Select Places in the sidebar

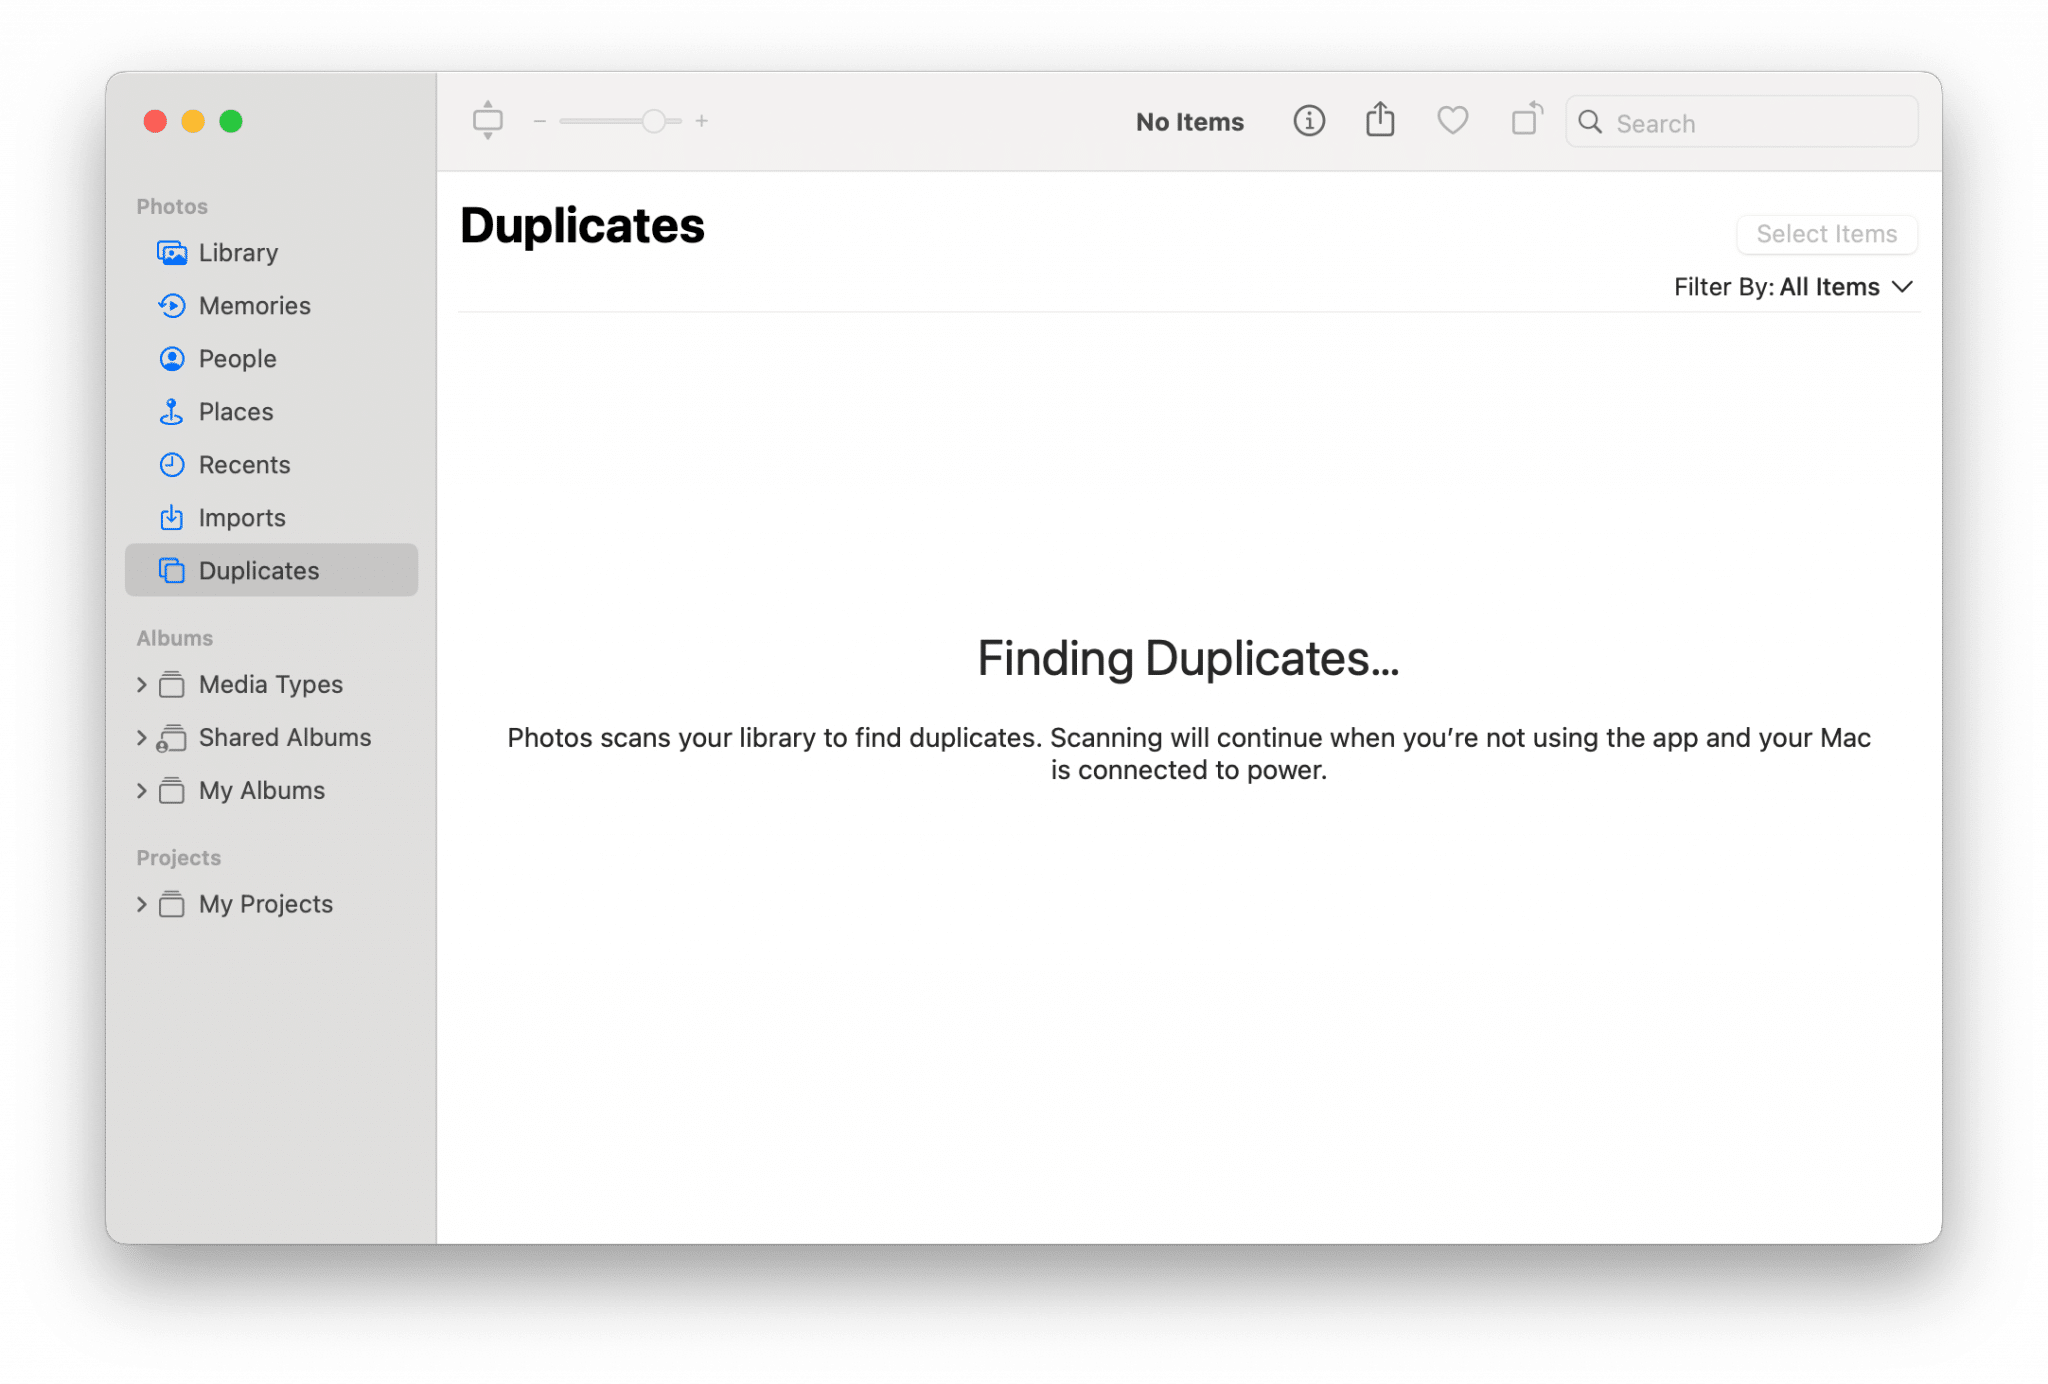click(235, 411)
